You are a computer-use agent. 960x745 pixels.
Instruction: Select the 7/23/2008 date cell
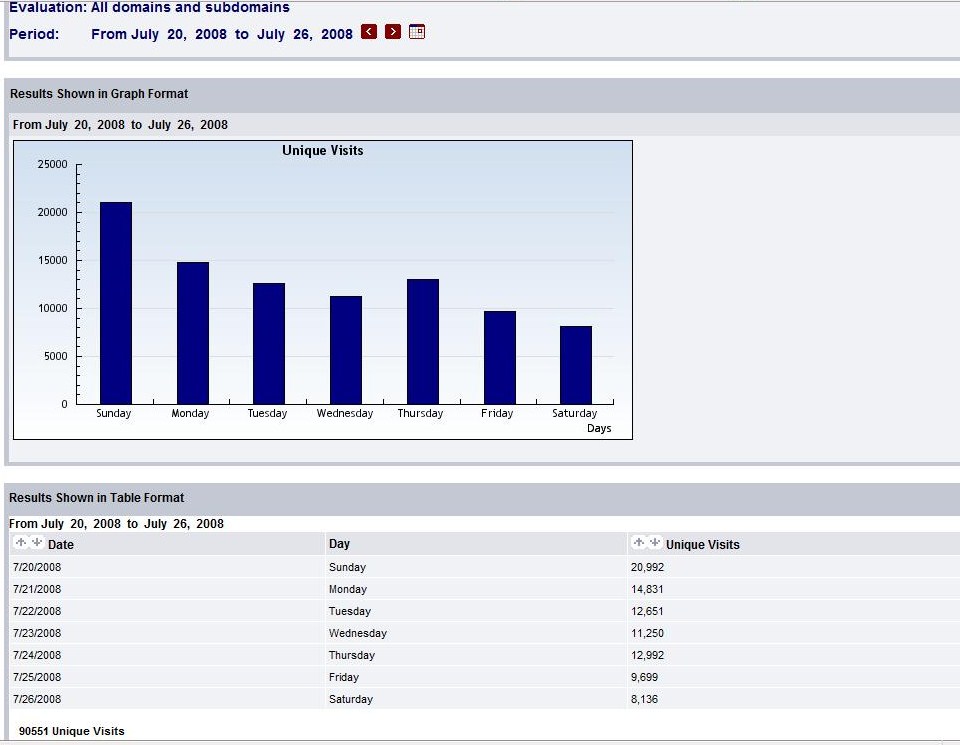(37, 633)
